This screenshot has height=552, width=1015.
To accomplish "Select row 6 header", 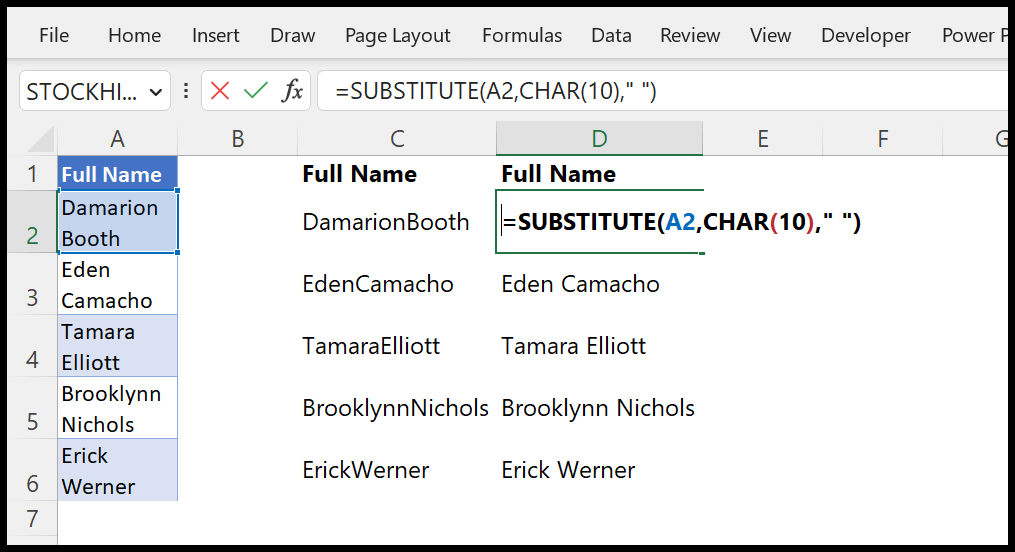I will [x=32, y=470].
